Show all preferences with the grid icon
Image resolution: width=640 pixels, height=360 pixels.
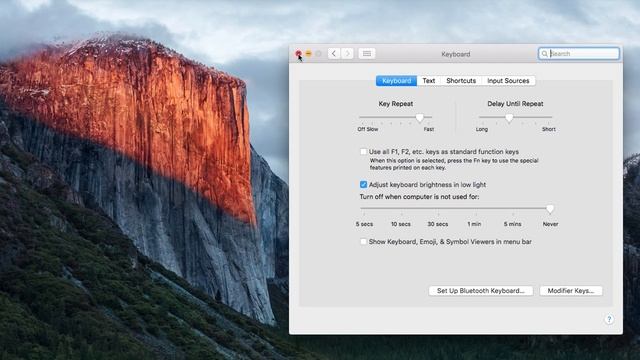pyautogui.click(x=367, y=53)
